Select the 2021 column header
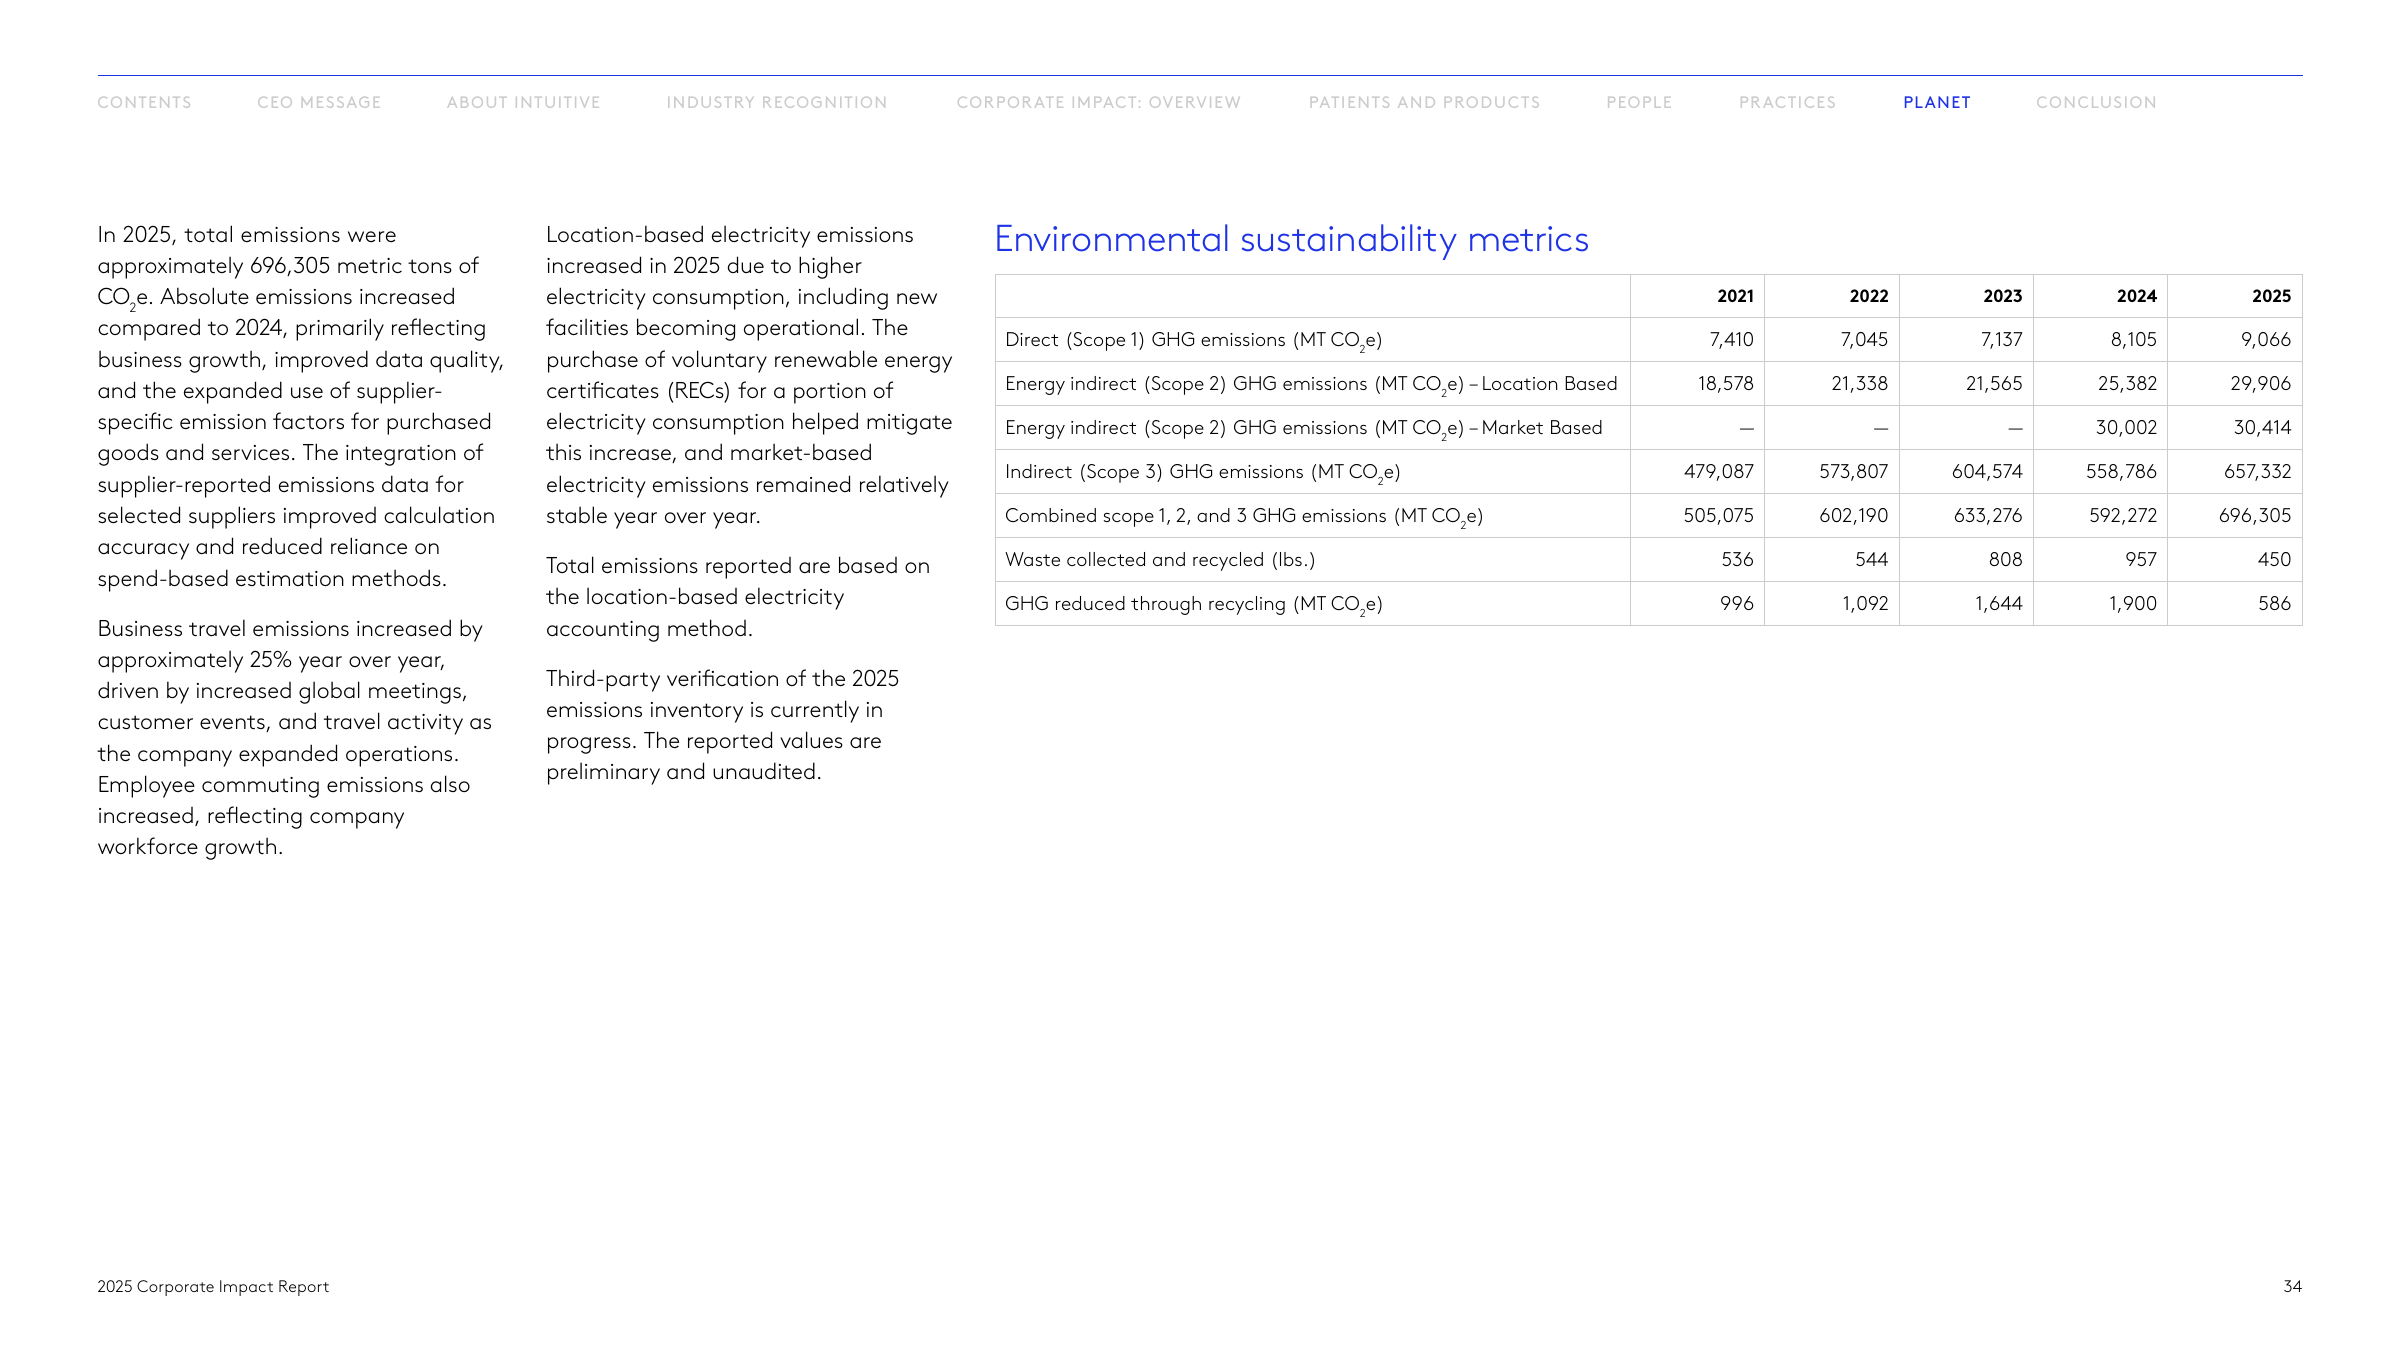Viewport: 2400px width, 1350px height. coord(1735,296)
